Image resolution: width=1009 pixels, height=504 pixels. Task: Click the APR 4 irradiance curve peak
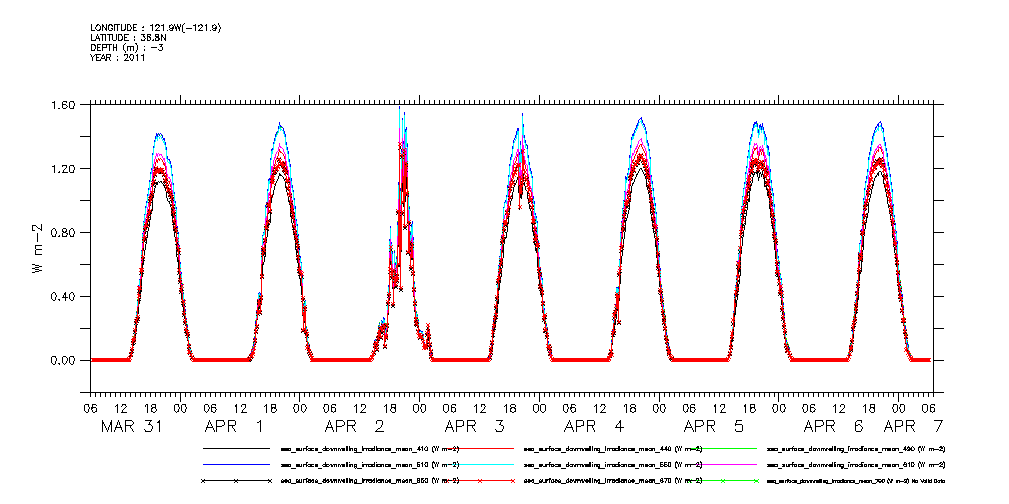point(641,118)
